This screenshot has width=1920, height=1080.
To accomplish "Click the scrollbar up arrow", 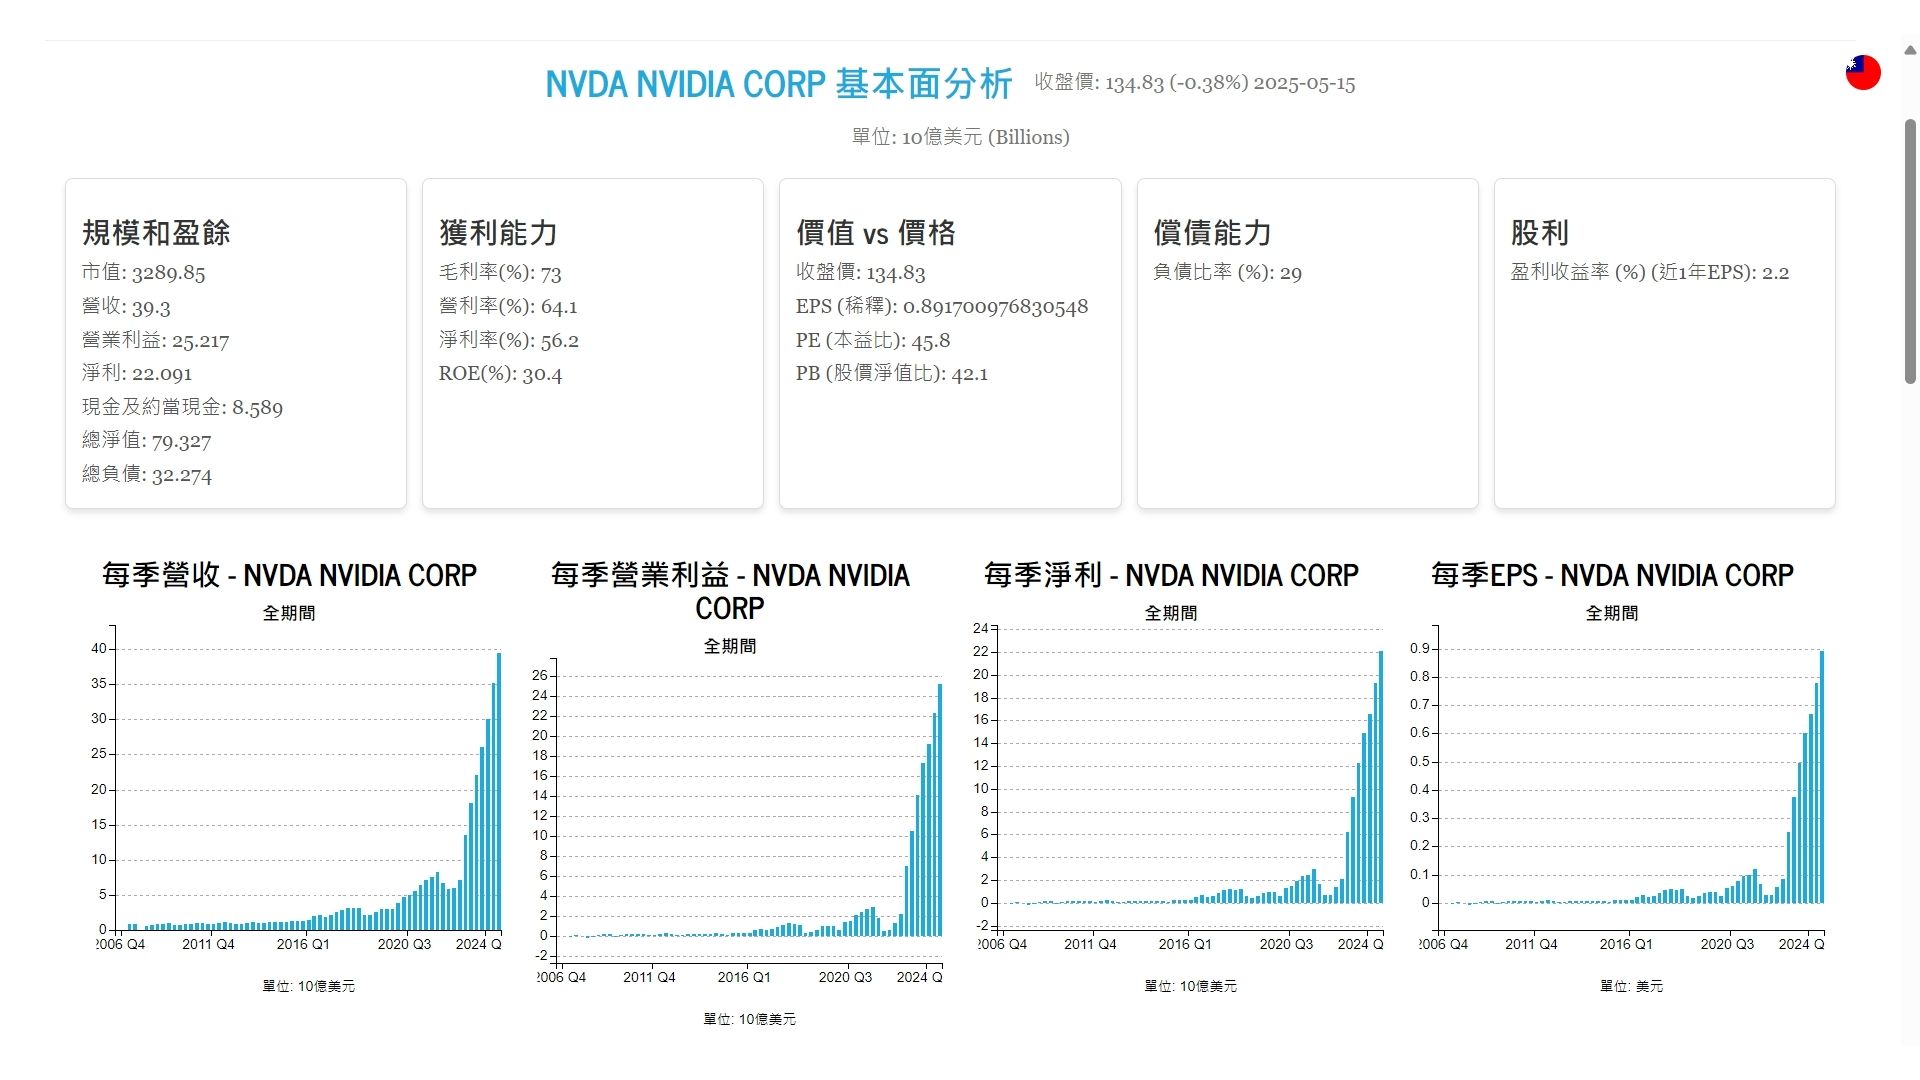I will (1909, 50).
